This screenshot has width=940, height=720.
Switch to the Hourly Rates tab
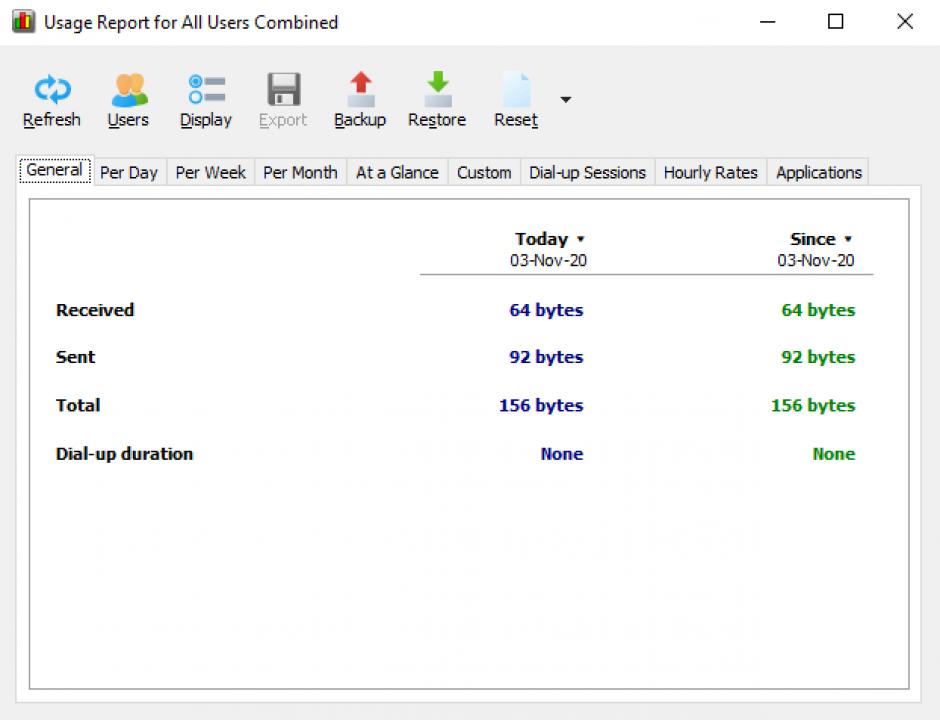coord(711,173)
